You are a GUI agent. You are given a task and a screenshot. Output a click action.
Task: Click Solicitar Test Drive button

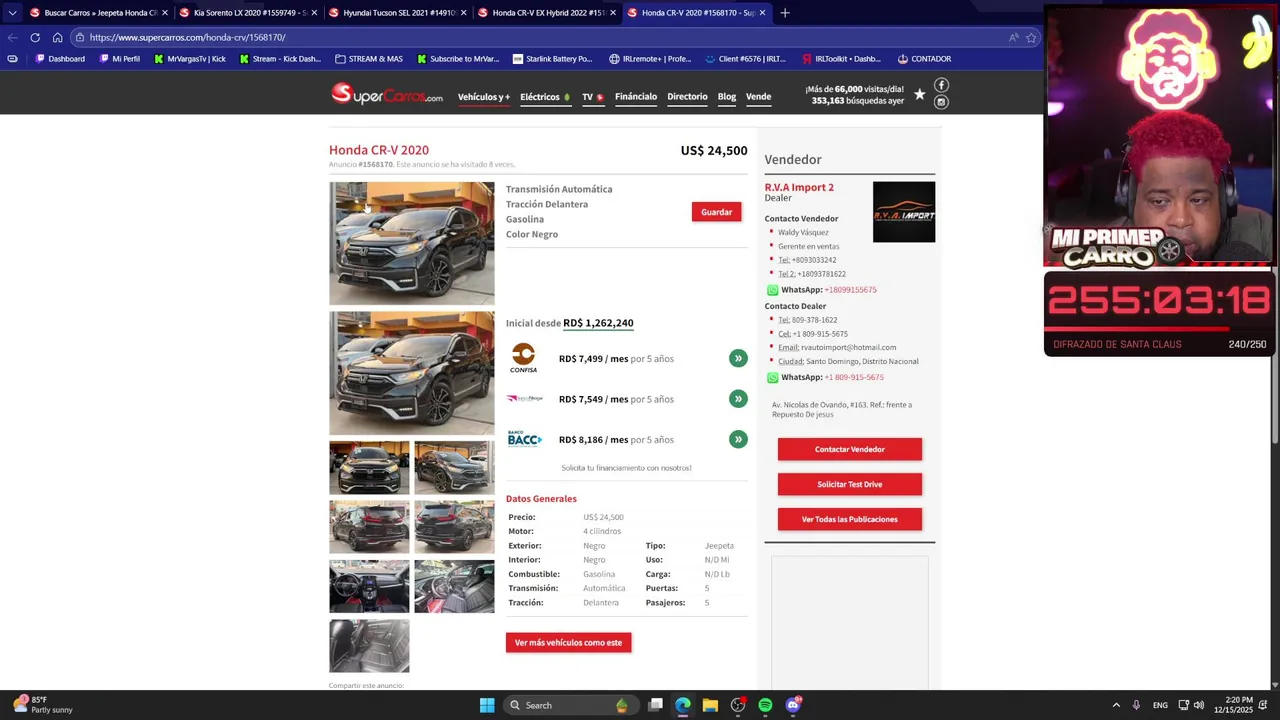tap(850, 484)
